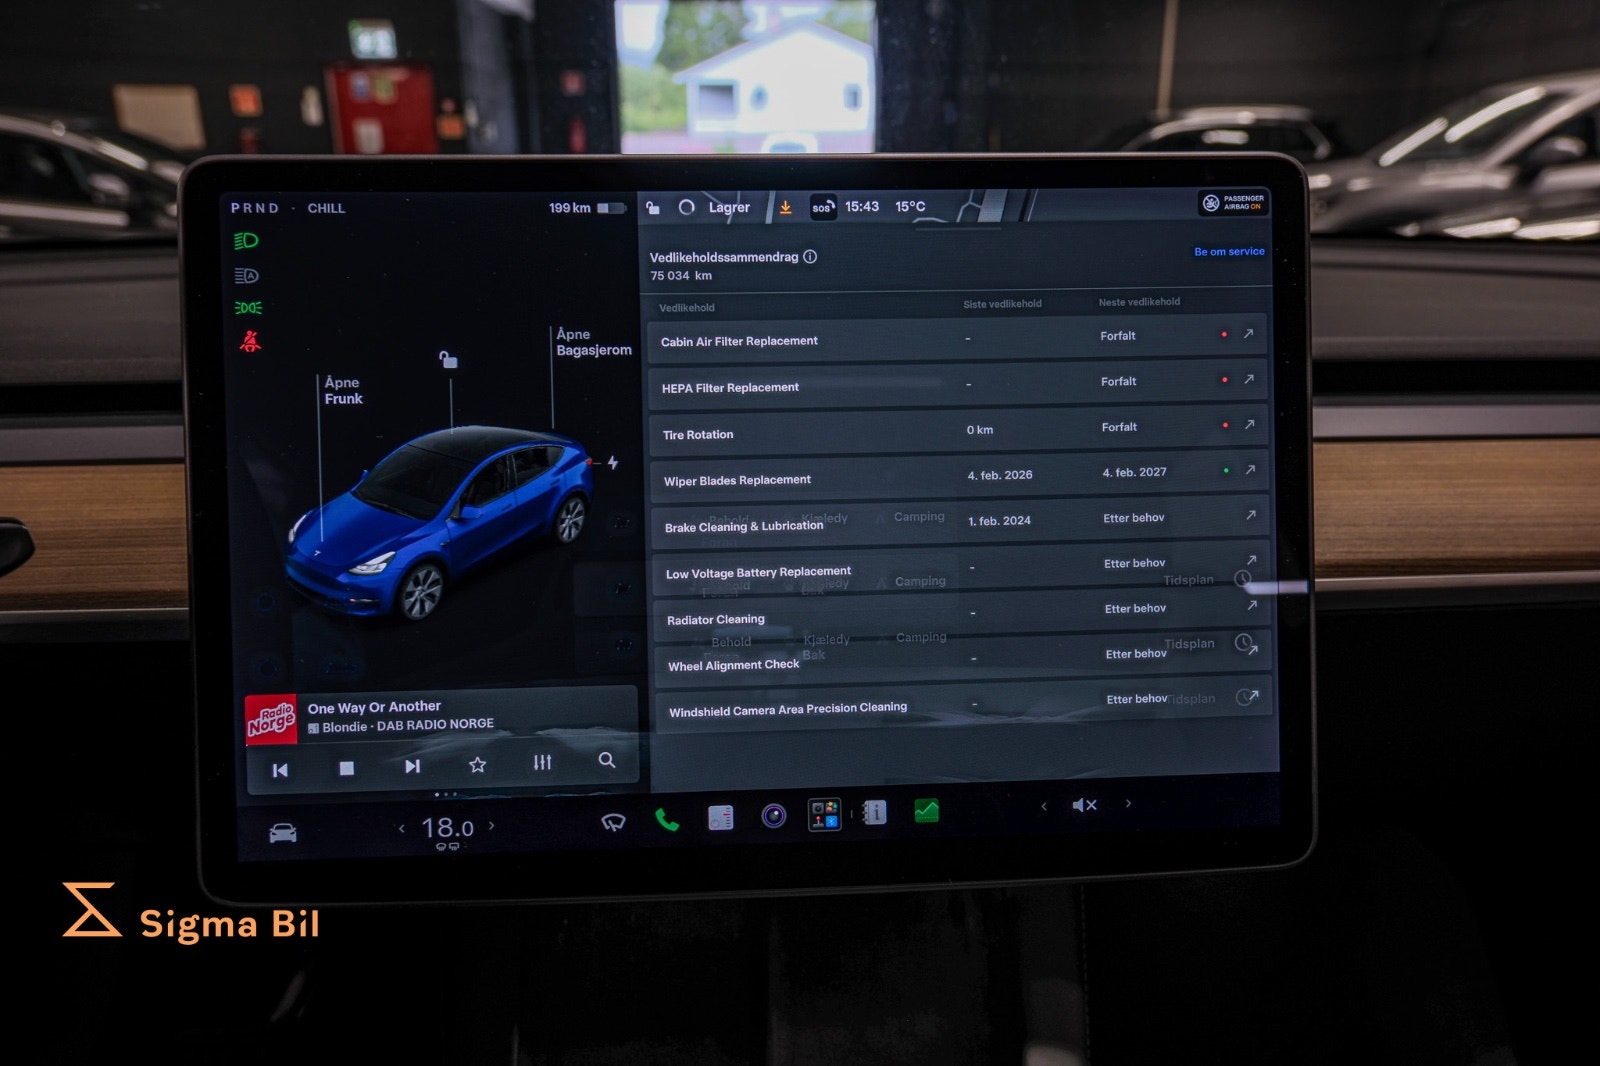1600x1066 pixels.
Task: Expand Wiper Blades Replacement arrow
Action: [x=1250, y=470]
